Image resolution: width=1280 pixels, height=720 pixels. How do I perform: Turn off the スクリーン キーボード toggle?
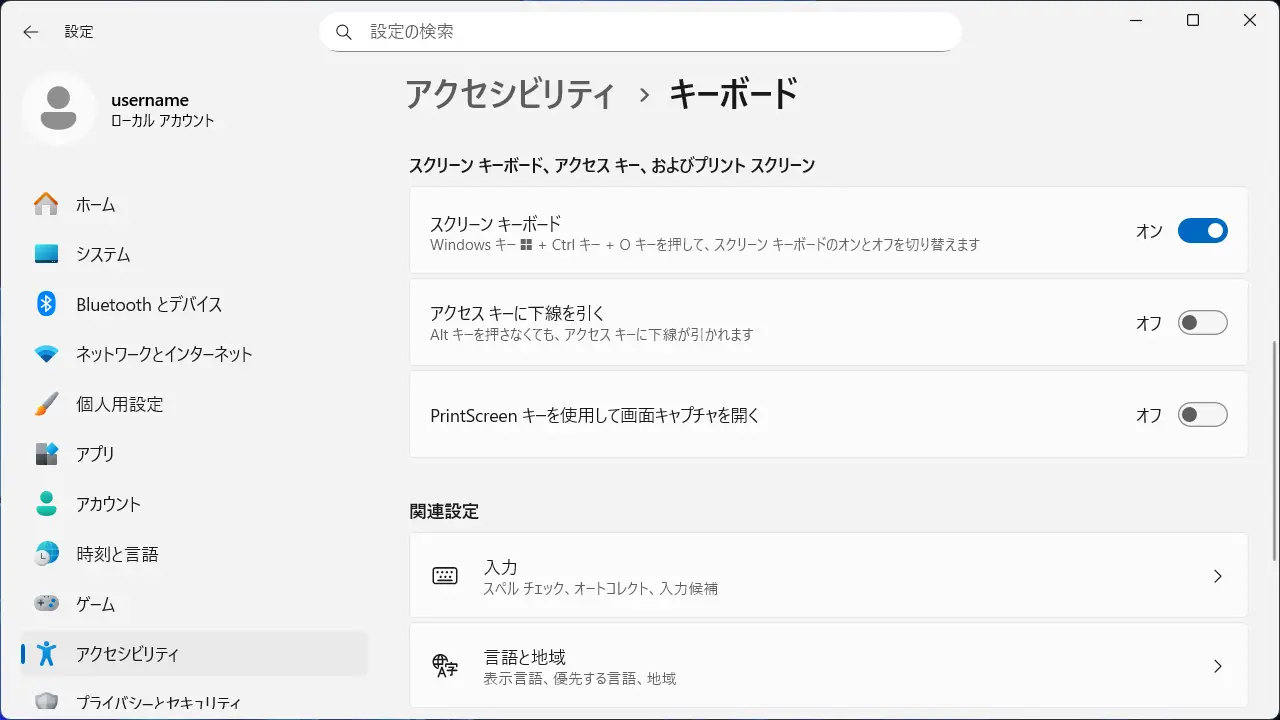pyautogui.click(x=1202, y=231)
